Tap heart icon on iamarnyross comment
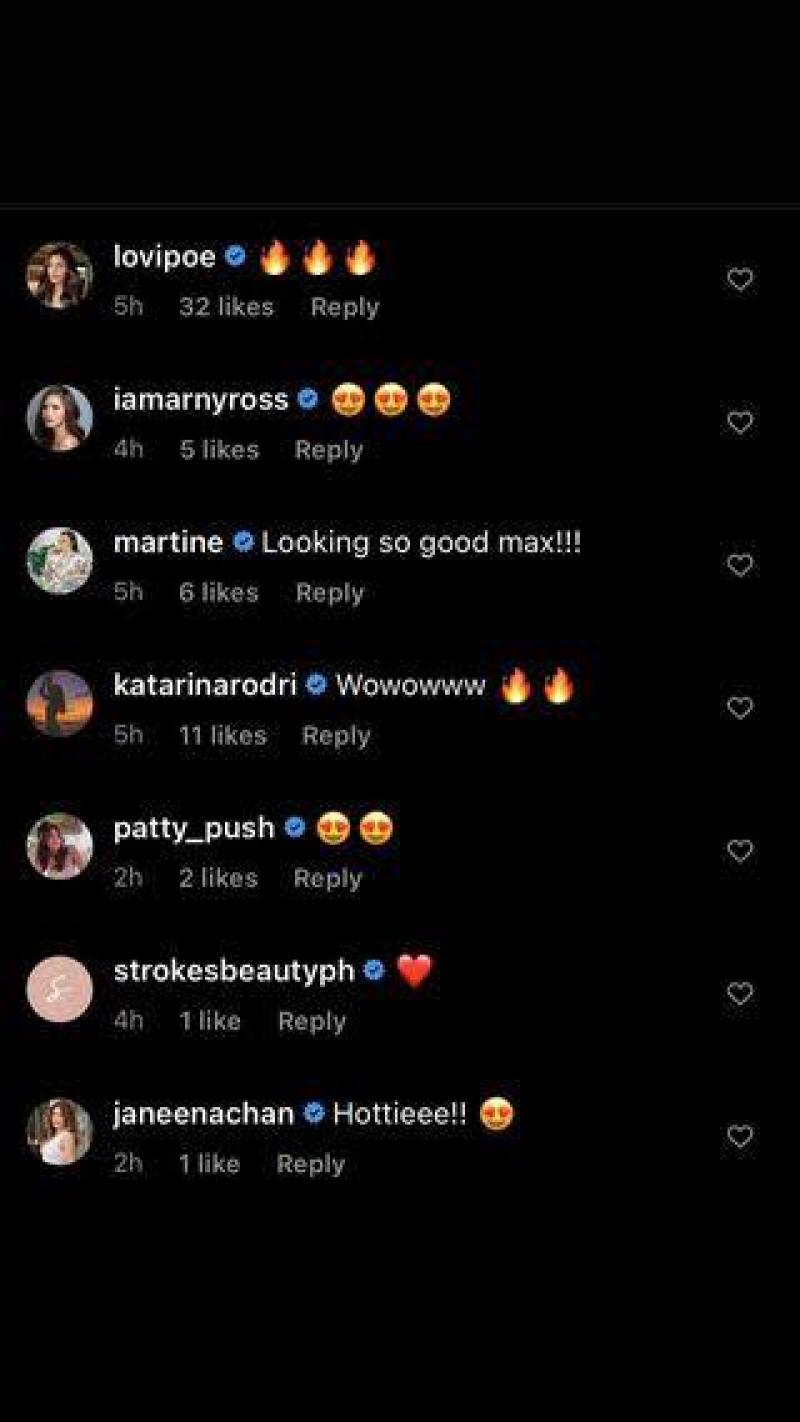Screen dimensions: 800x1422 pyautogui.click(x=739, y=423)
